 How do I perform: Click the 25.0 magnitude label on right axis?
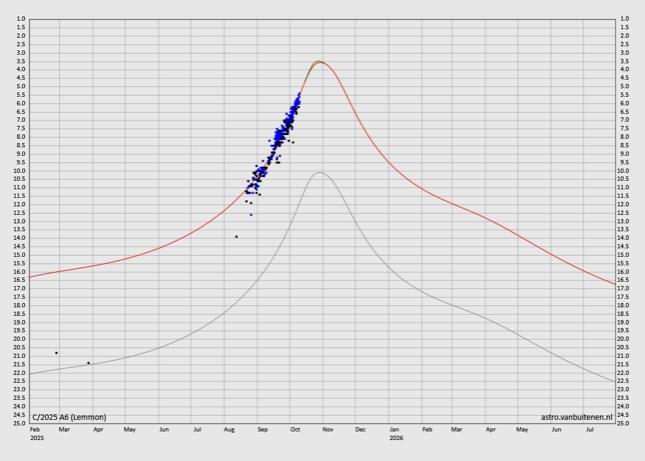pyautogui.click(x=624, y=424)
